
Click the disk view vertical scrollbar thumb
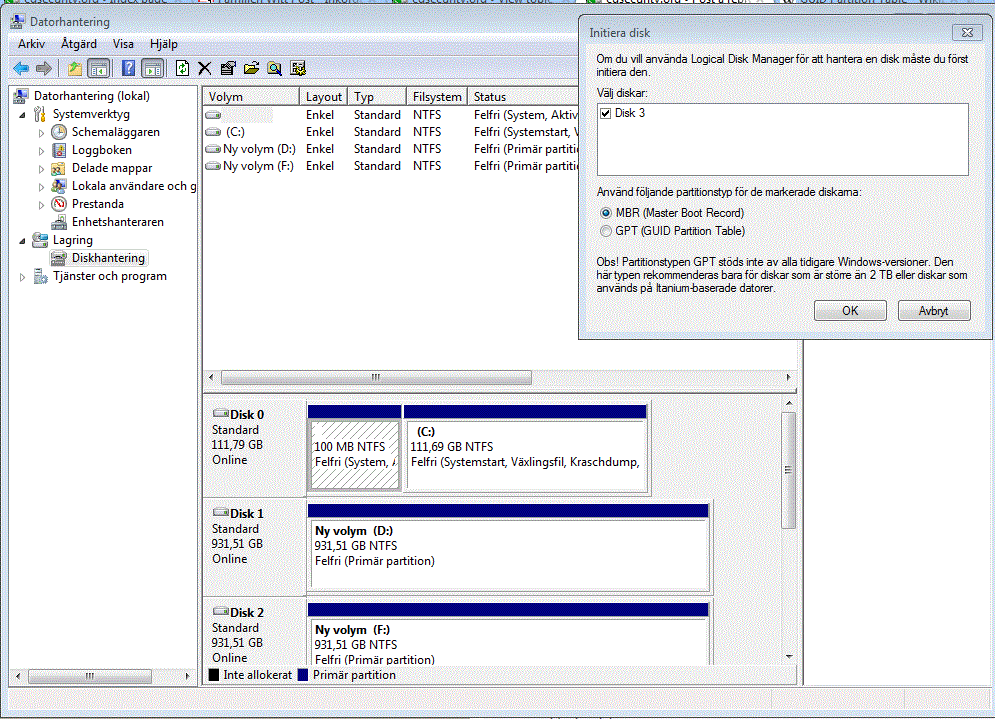788,470
